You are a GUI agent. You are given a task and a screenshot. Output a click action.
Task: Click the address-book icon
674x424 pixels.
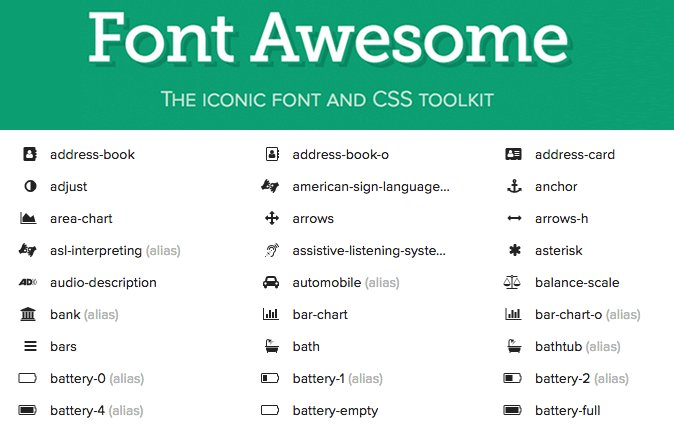pos(30,154)
